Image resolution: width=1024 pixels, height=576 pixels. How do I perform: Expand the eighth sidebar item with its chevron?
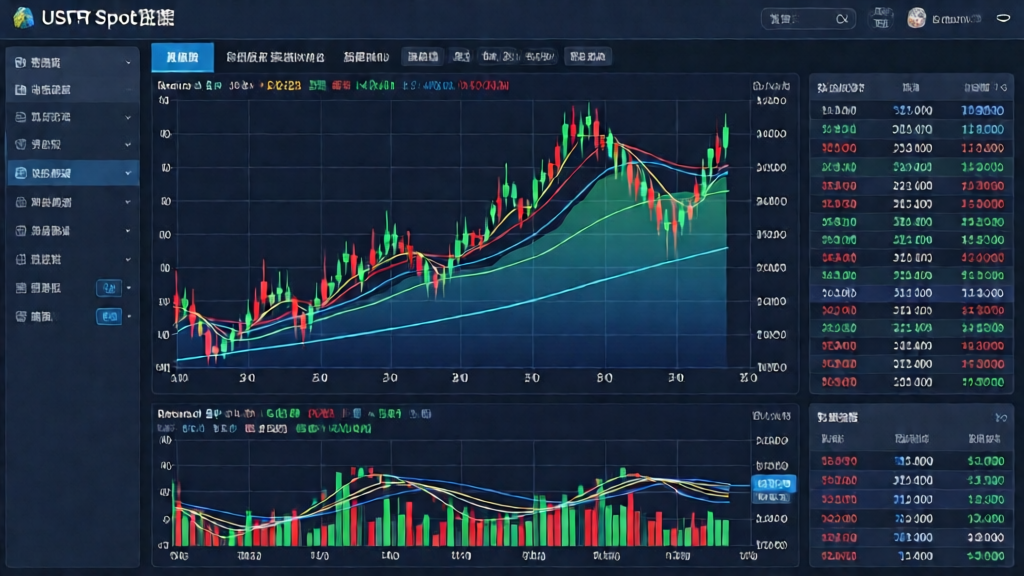point(128,259)
